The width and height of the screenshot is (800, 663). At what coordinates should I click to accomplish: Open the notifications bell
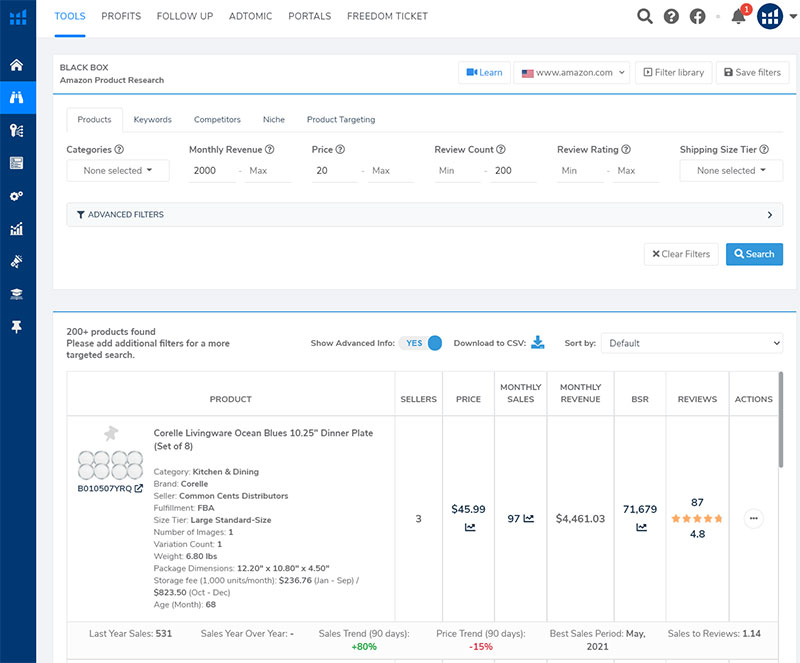tap(738, 16)
